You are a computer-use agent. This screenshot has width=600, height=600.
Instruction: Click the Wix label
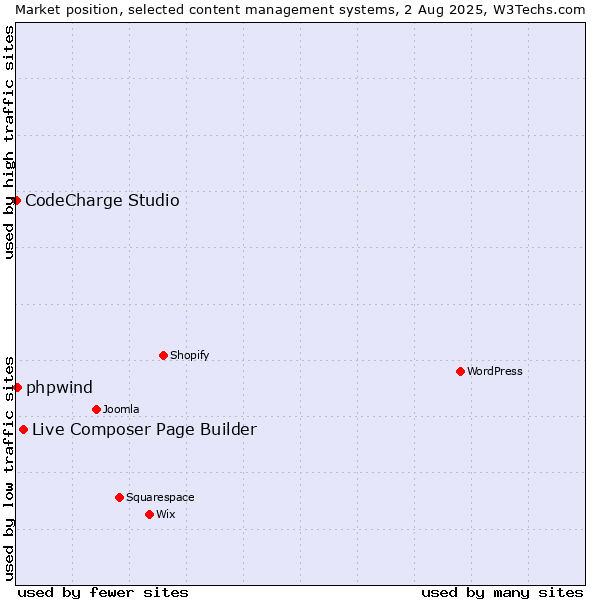coord(166,515)
